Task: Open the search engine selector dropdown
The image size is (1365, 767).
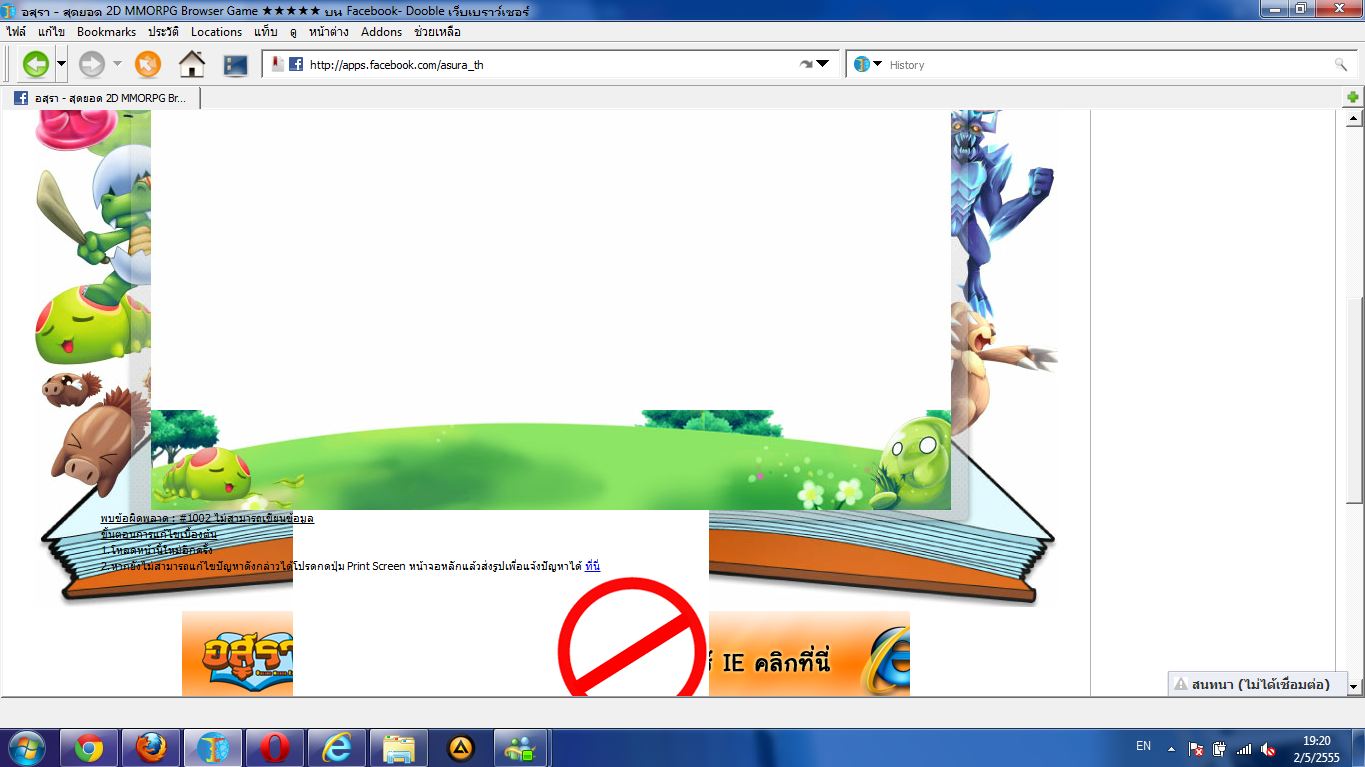Action: [x=878, y=64]
